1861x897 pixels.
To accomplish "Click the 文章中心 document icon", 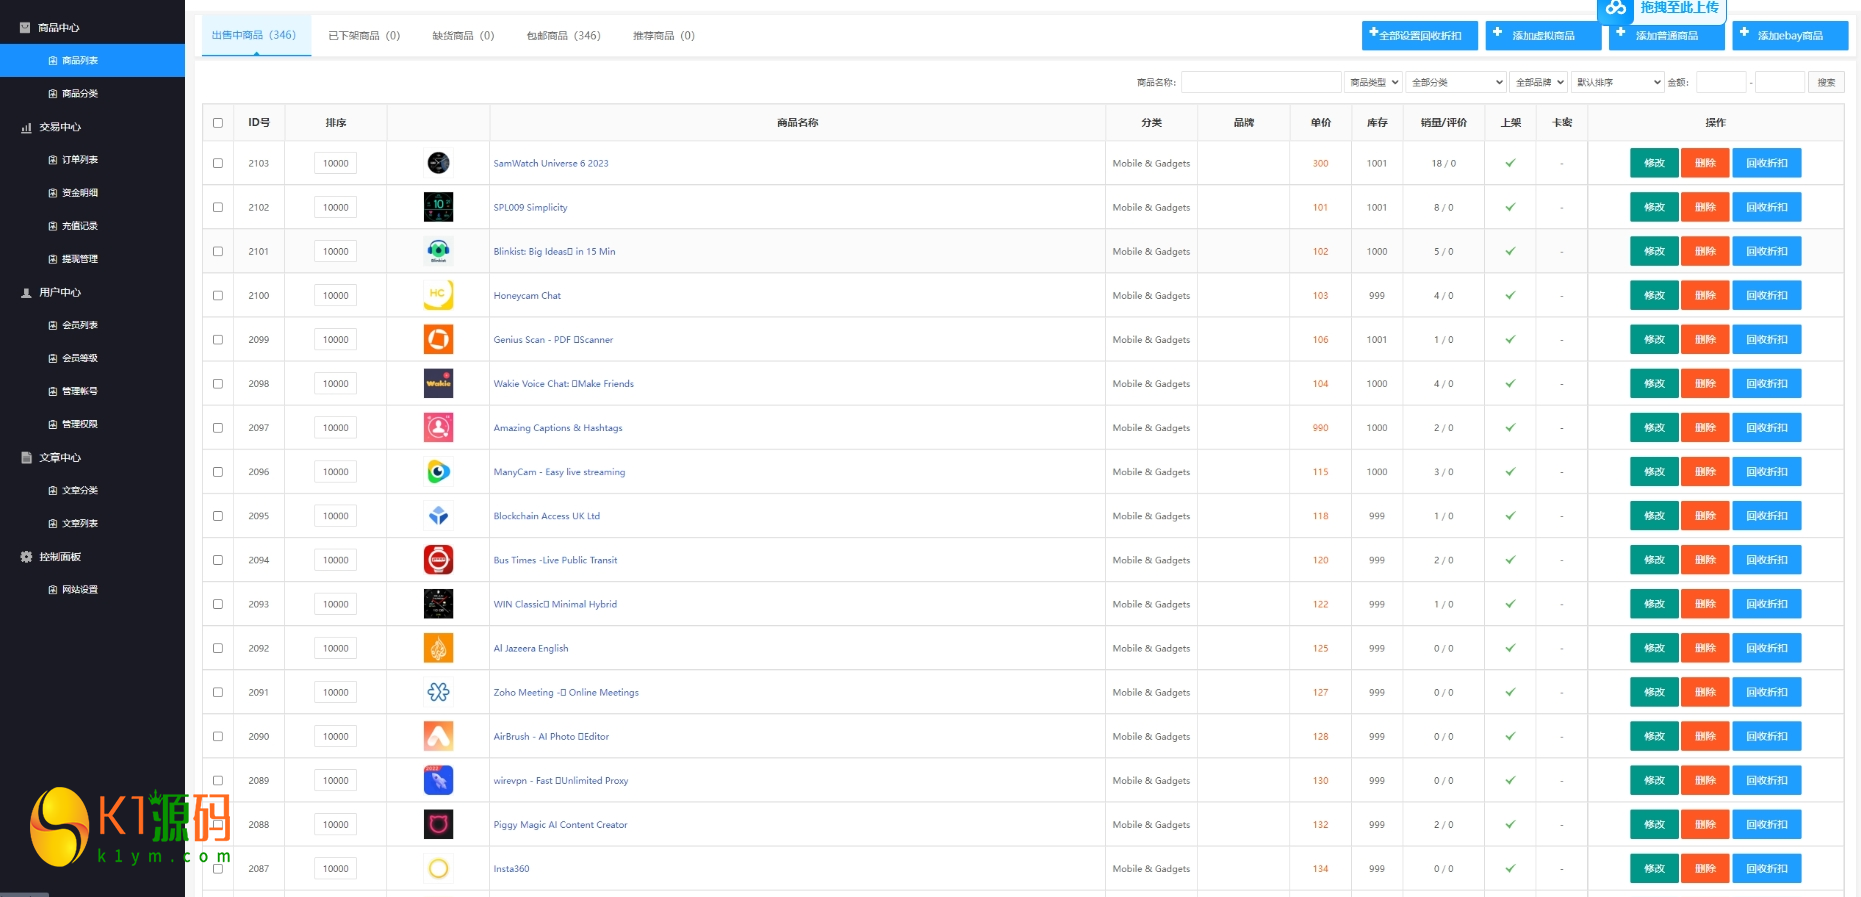I will [26, 458].
